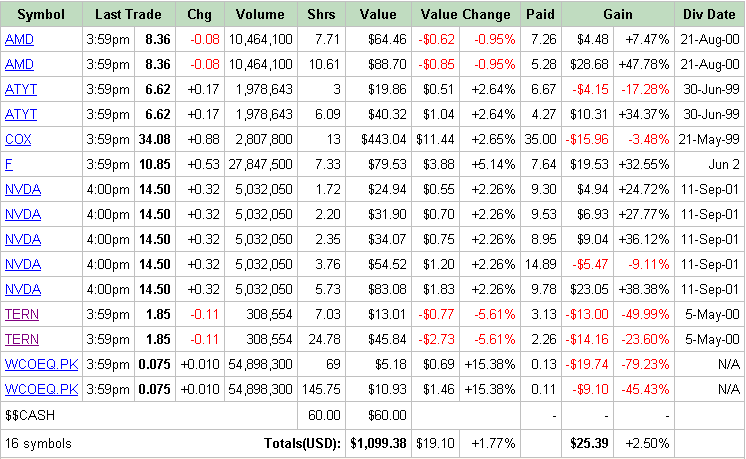Open the COX symbol link
This screenshot has height=459, width=746.
[x=18, y=139]
